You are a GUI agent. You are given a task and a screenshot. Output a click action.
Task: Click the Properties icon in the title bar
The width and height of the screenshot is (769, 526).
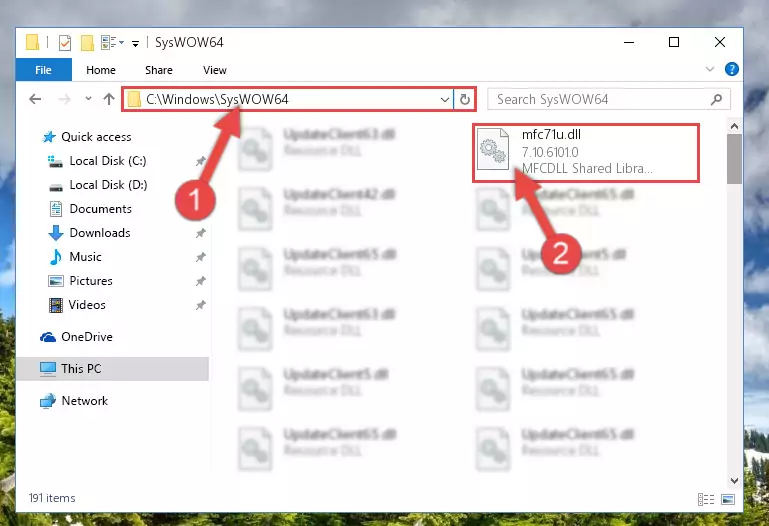65,43
